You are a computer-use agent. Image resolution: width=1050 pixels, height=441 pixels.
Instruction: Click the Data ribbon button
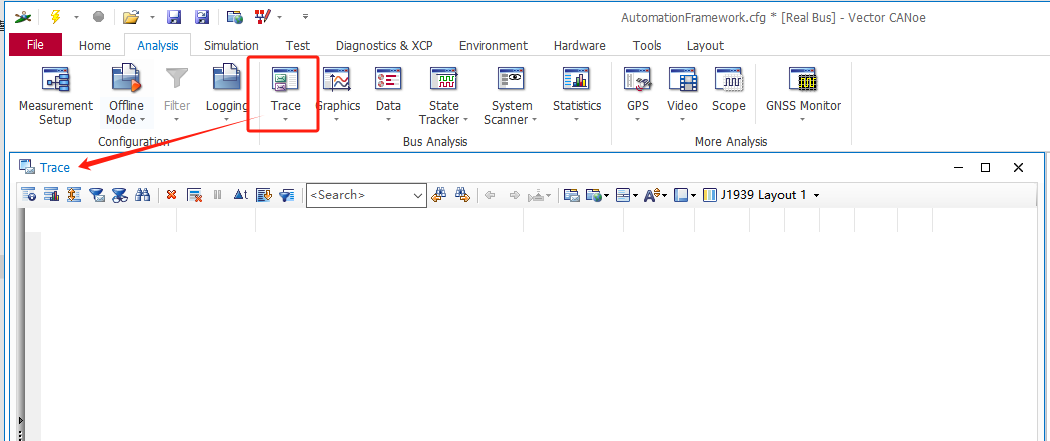388,96
